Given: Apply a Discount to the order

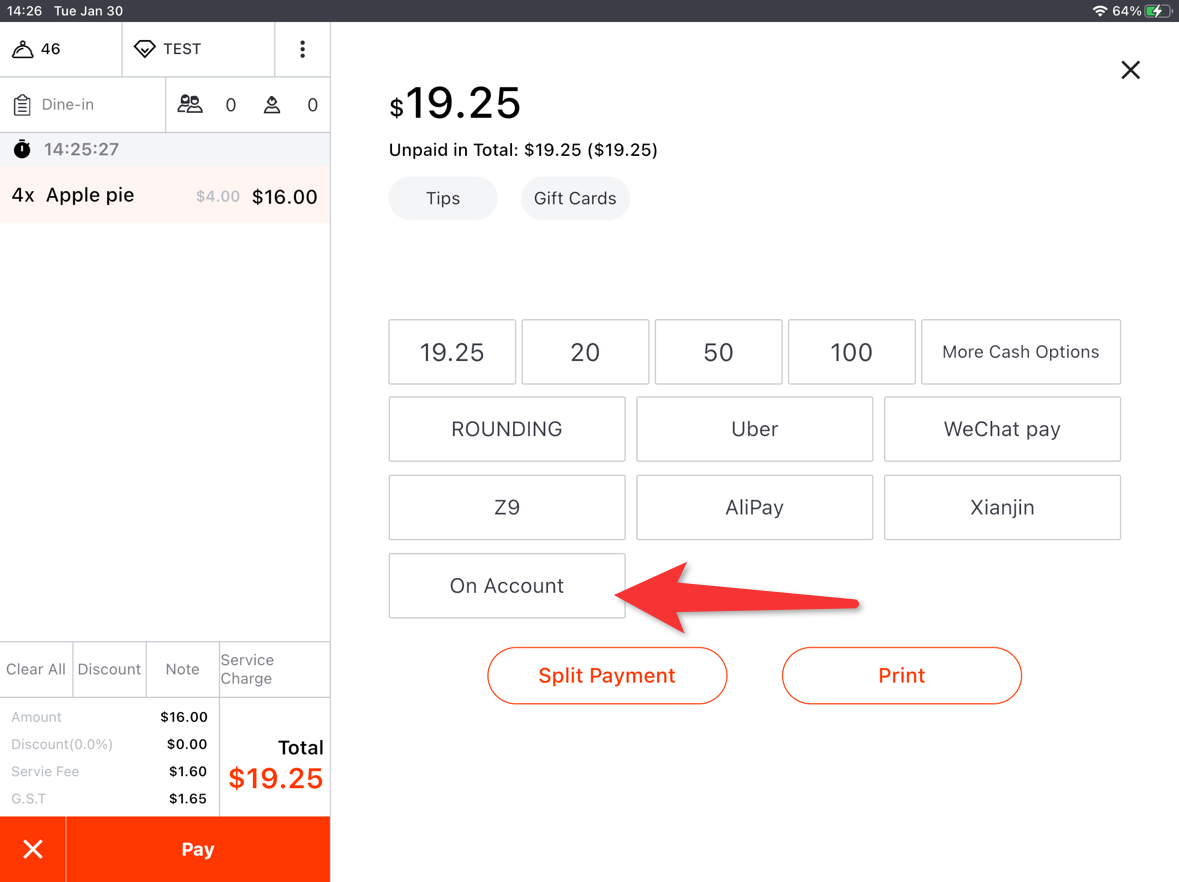Looking at the screenshot, I should (x=109, y=669).
